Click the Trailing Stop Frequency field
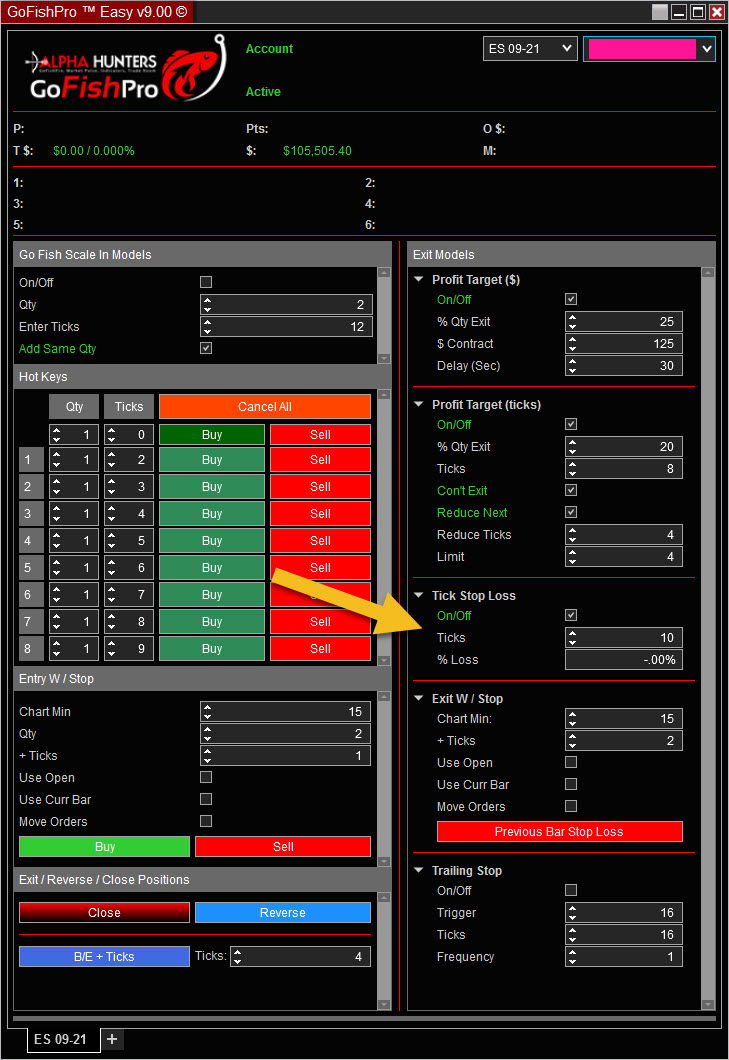 624,957
